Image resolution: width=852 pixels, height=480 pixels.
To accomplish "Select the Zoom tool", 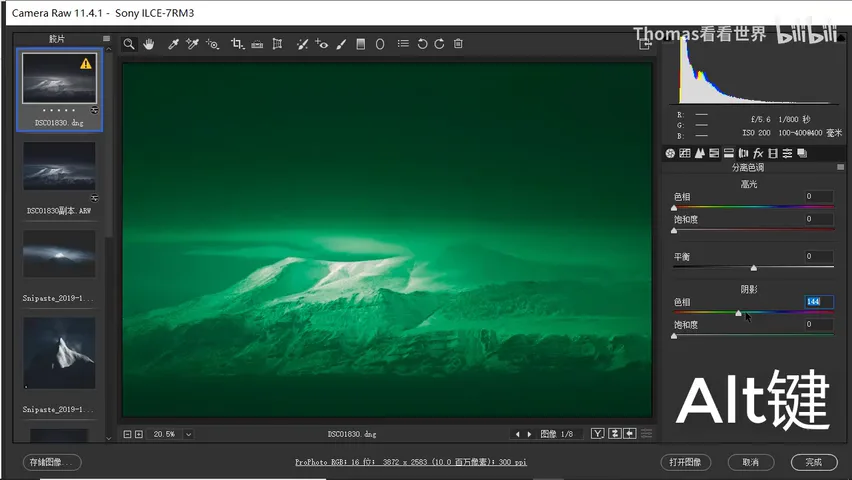I will pos(129,44).
